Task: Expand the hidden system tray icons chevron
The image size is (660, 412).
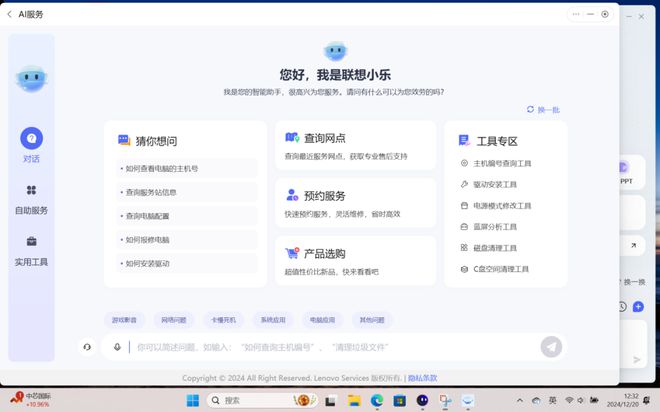Action: [520, 400]
